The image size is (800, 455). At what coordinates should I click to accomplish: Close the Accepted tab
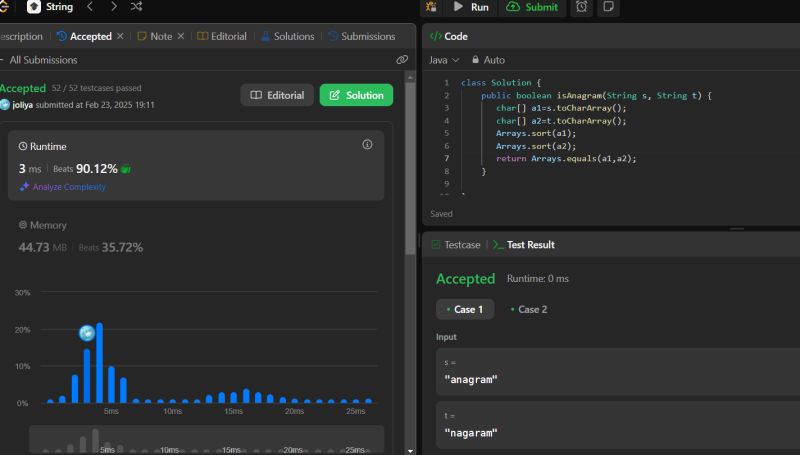coord(120,36)
